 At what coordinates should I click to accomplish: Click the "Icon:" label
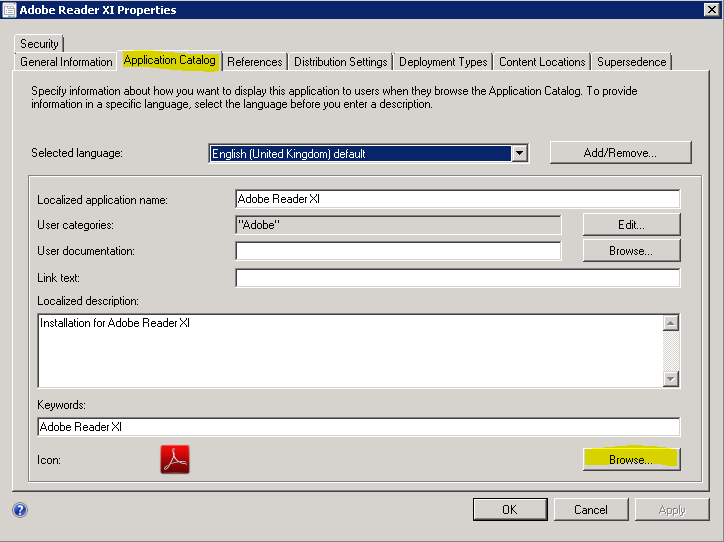49,460
